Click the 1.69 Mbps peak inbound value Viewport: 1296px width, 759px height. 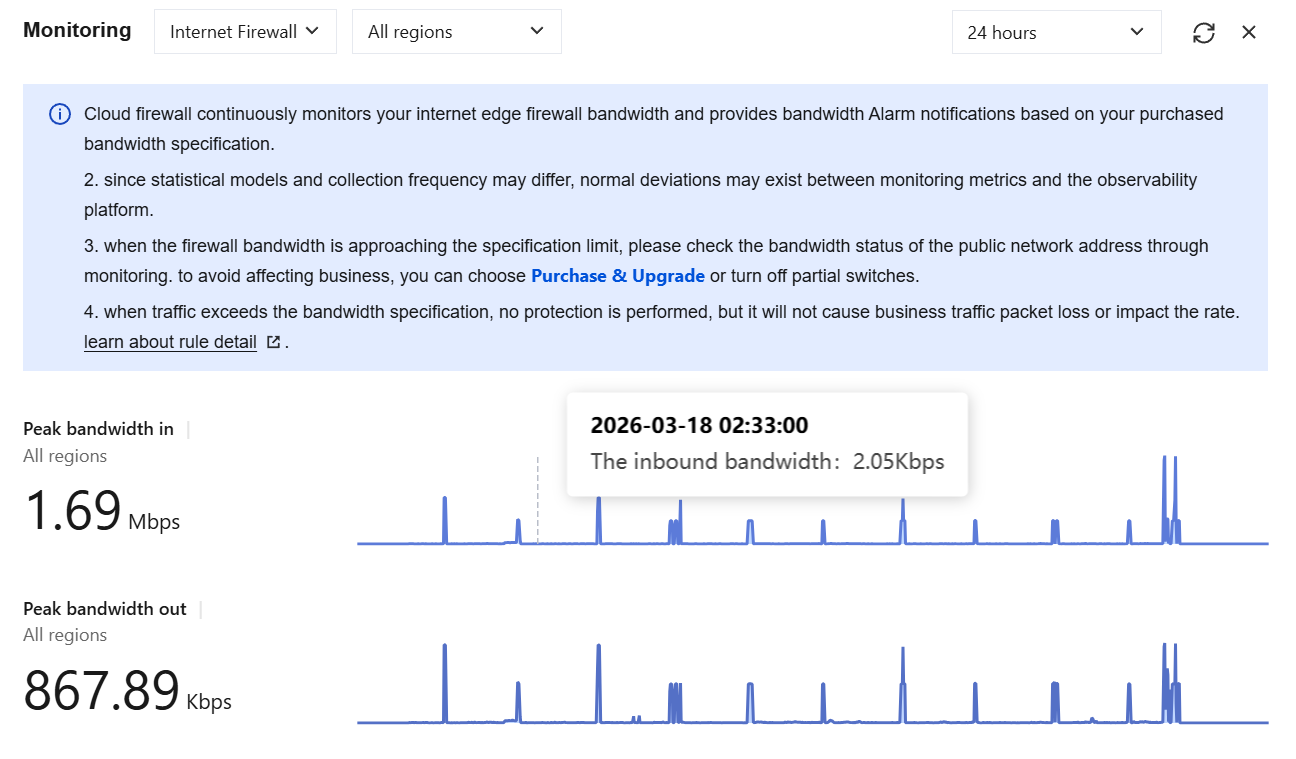pos(102,511)
